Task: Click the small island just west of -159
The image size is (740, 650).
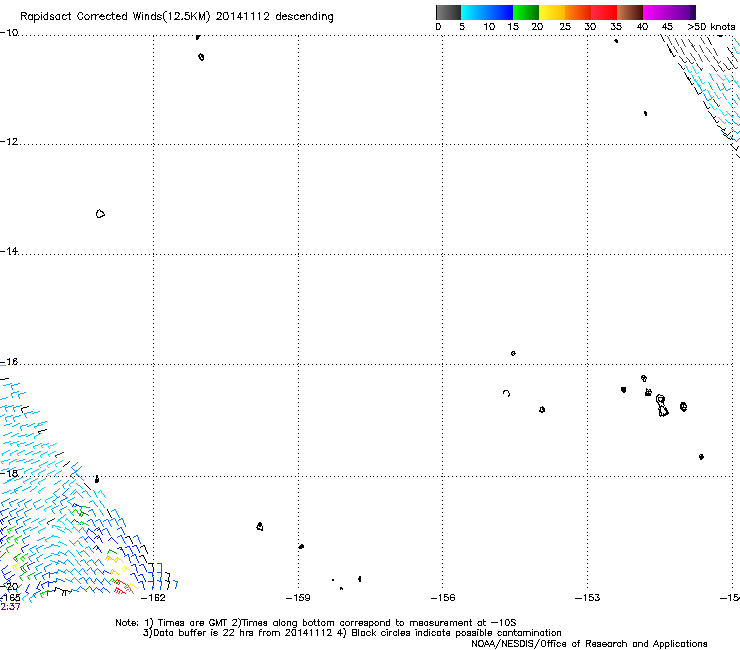Action: coord(260,526)
